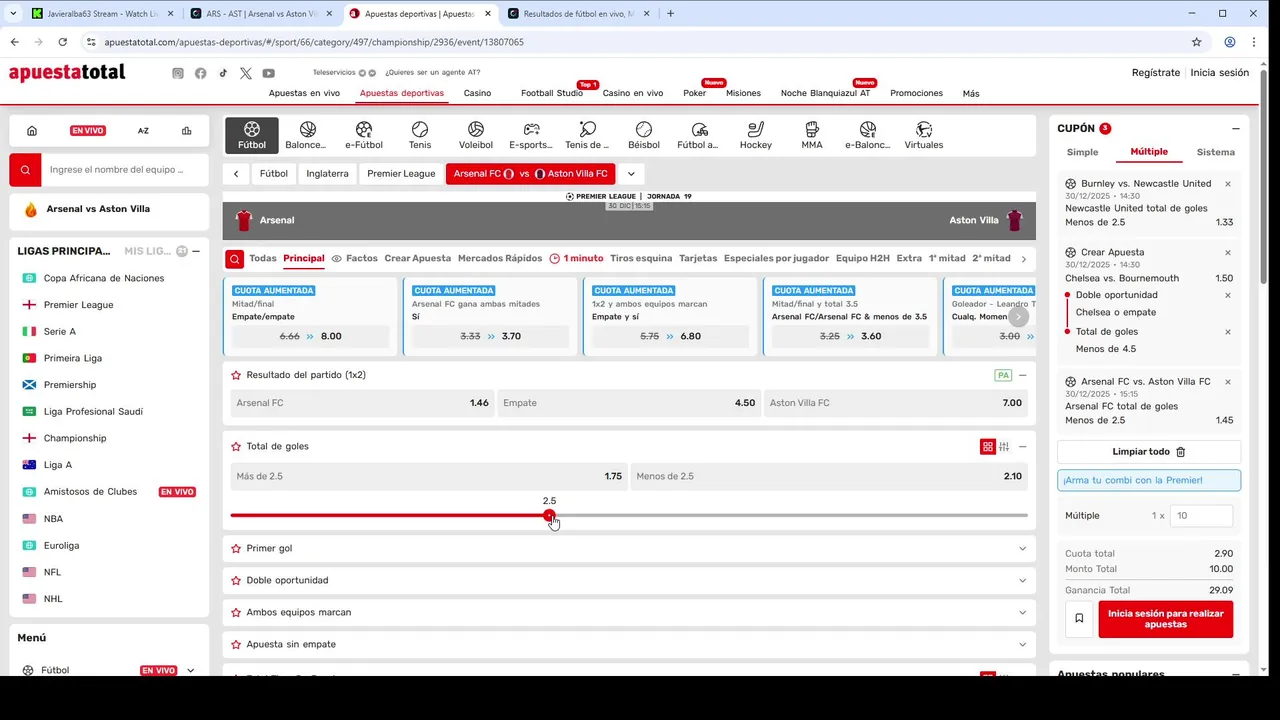1280x720 pixels.
Task: Open the YouTube social icon
Action: (269, 73)
